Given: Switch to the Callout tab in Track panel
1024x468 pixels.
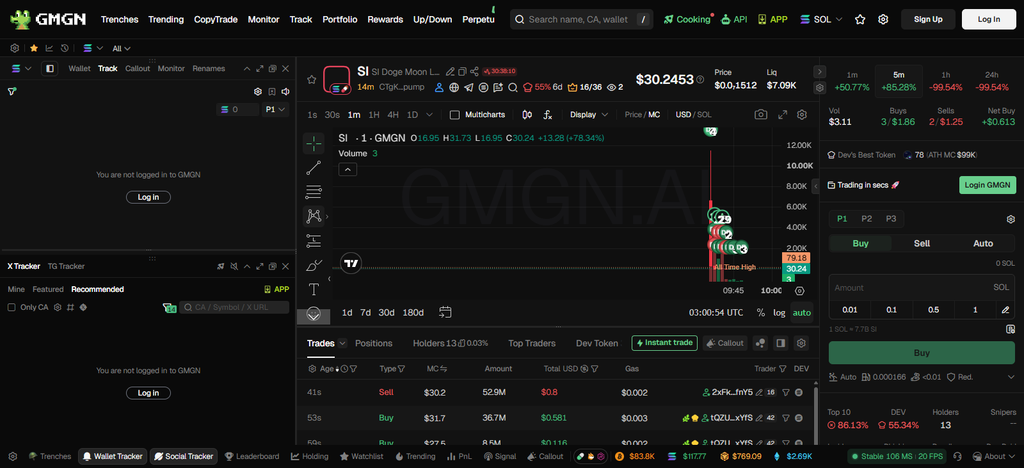Looking at the screenshot, I should 137,68.
